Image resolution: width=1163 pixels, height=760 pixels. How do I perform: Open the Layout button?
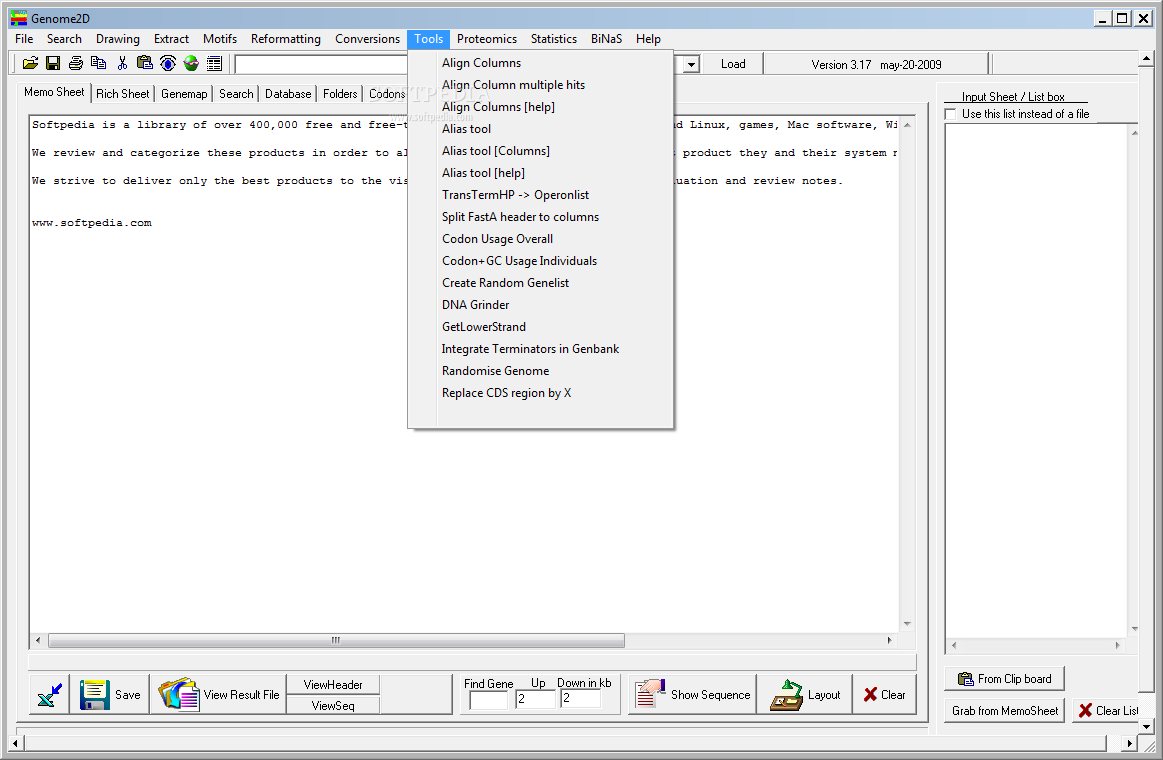[805, 695]
